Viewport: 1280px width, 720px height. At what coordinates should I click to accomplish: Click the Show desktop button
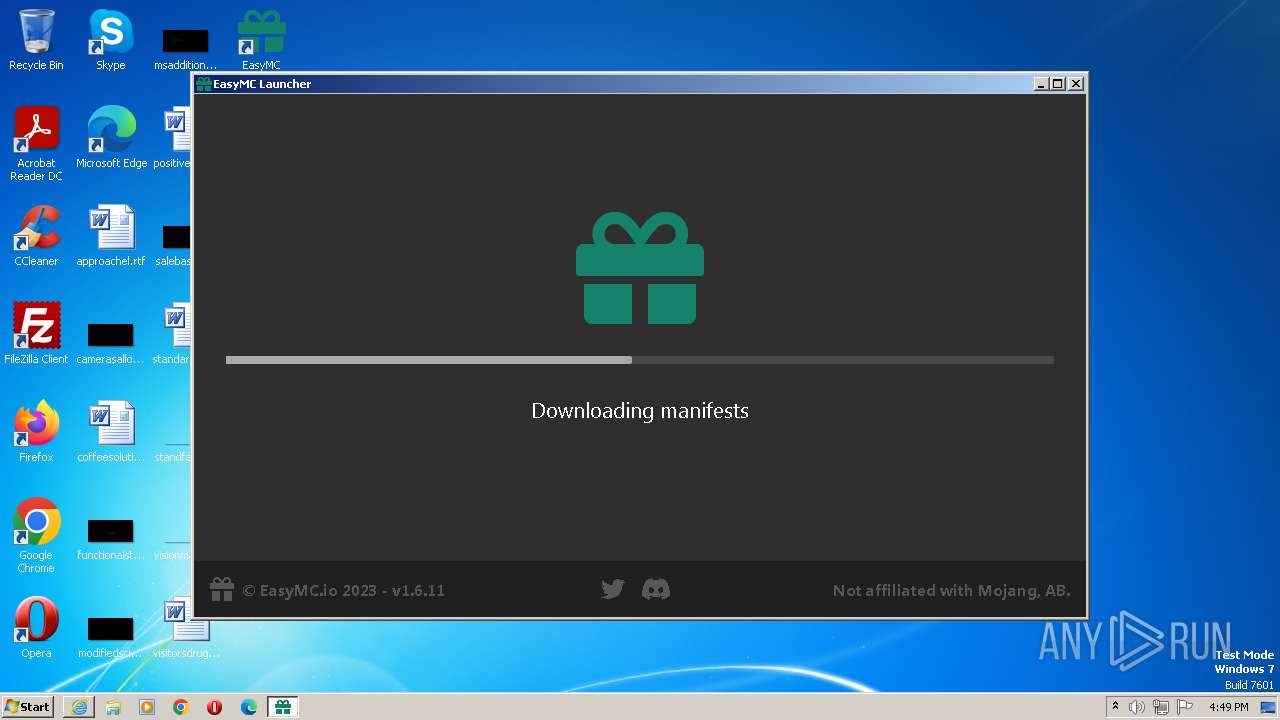1269,707
